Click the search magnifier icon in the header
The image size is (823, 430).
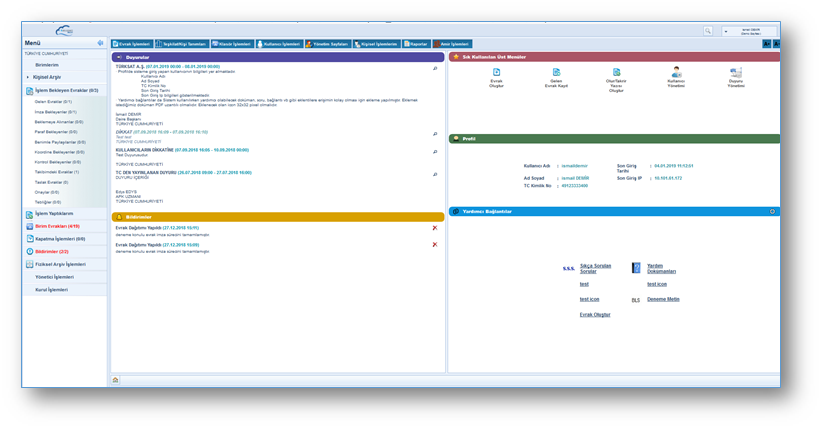[708, 32]
